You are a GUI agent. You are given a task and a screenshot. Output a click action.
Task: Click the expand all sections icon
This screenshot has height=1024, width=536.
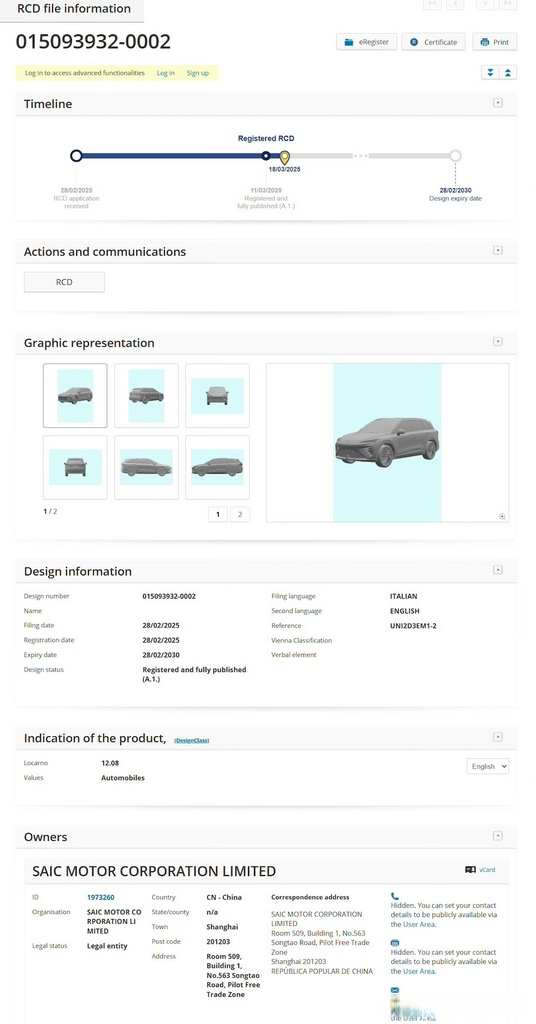point(490,72)
